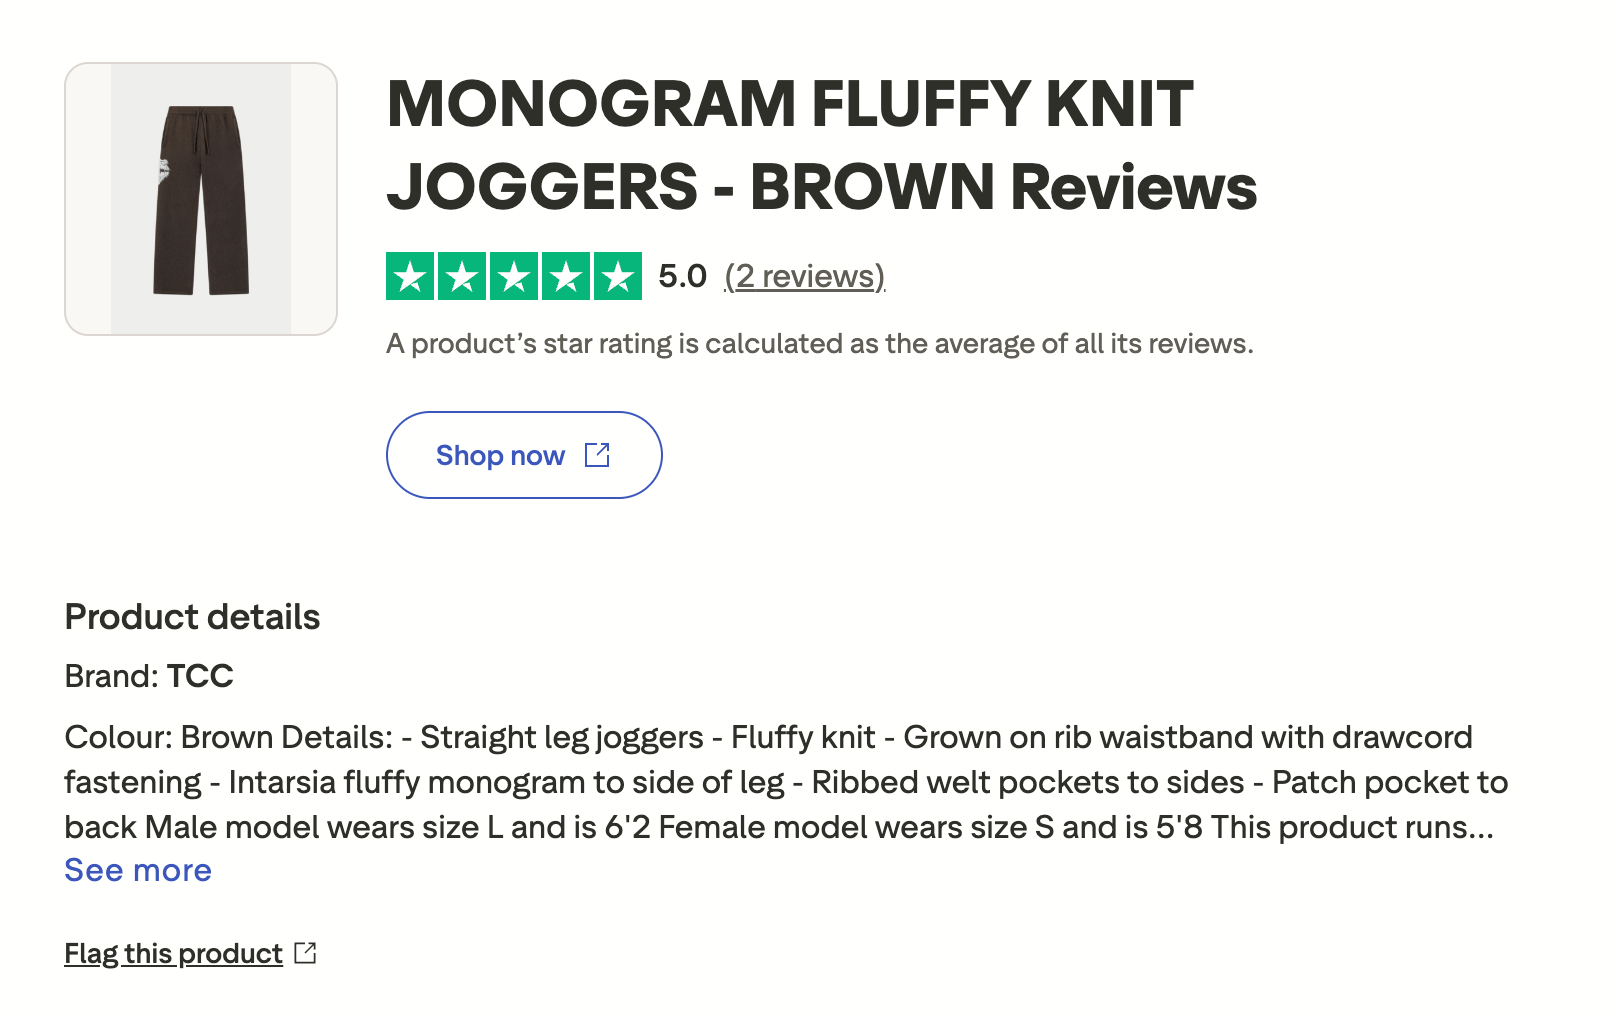The width and height of the screenshot is (1612, 1018).
Task: Click the external-link icon inside Shop now
Action: click(x=597, y=455)
